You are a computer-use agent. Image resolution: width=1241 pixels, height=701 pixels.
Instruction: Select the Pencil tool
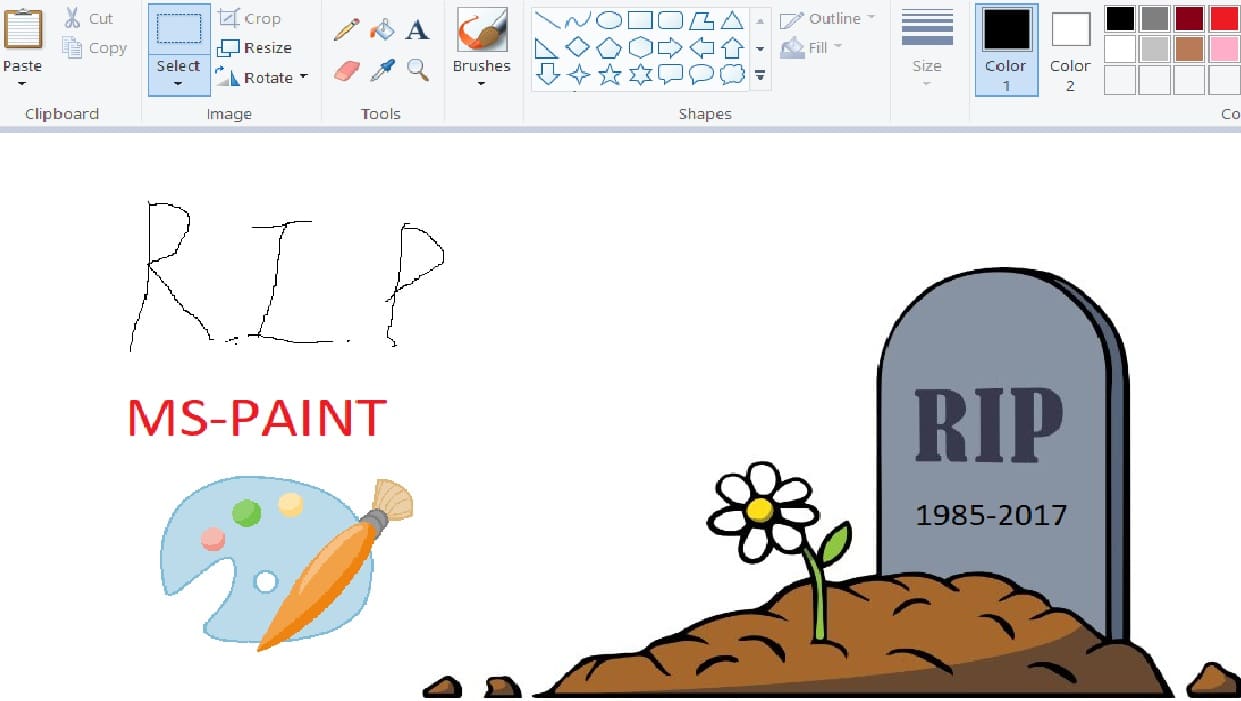[346, 29]
